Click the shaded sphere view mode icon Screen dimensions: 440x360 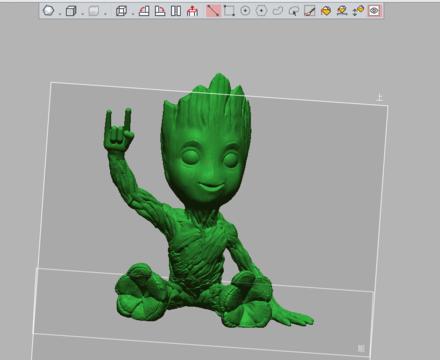(x=49, y=11)
